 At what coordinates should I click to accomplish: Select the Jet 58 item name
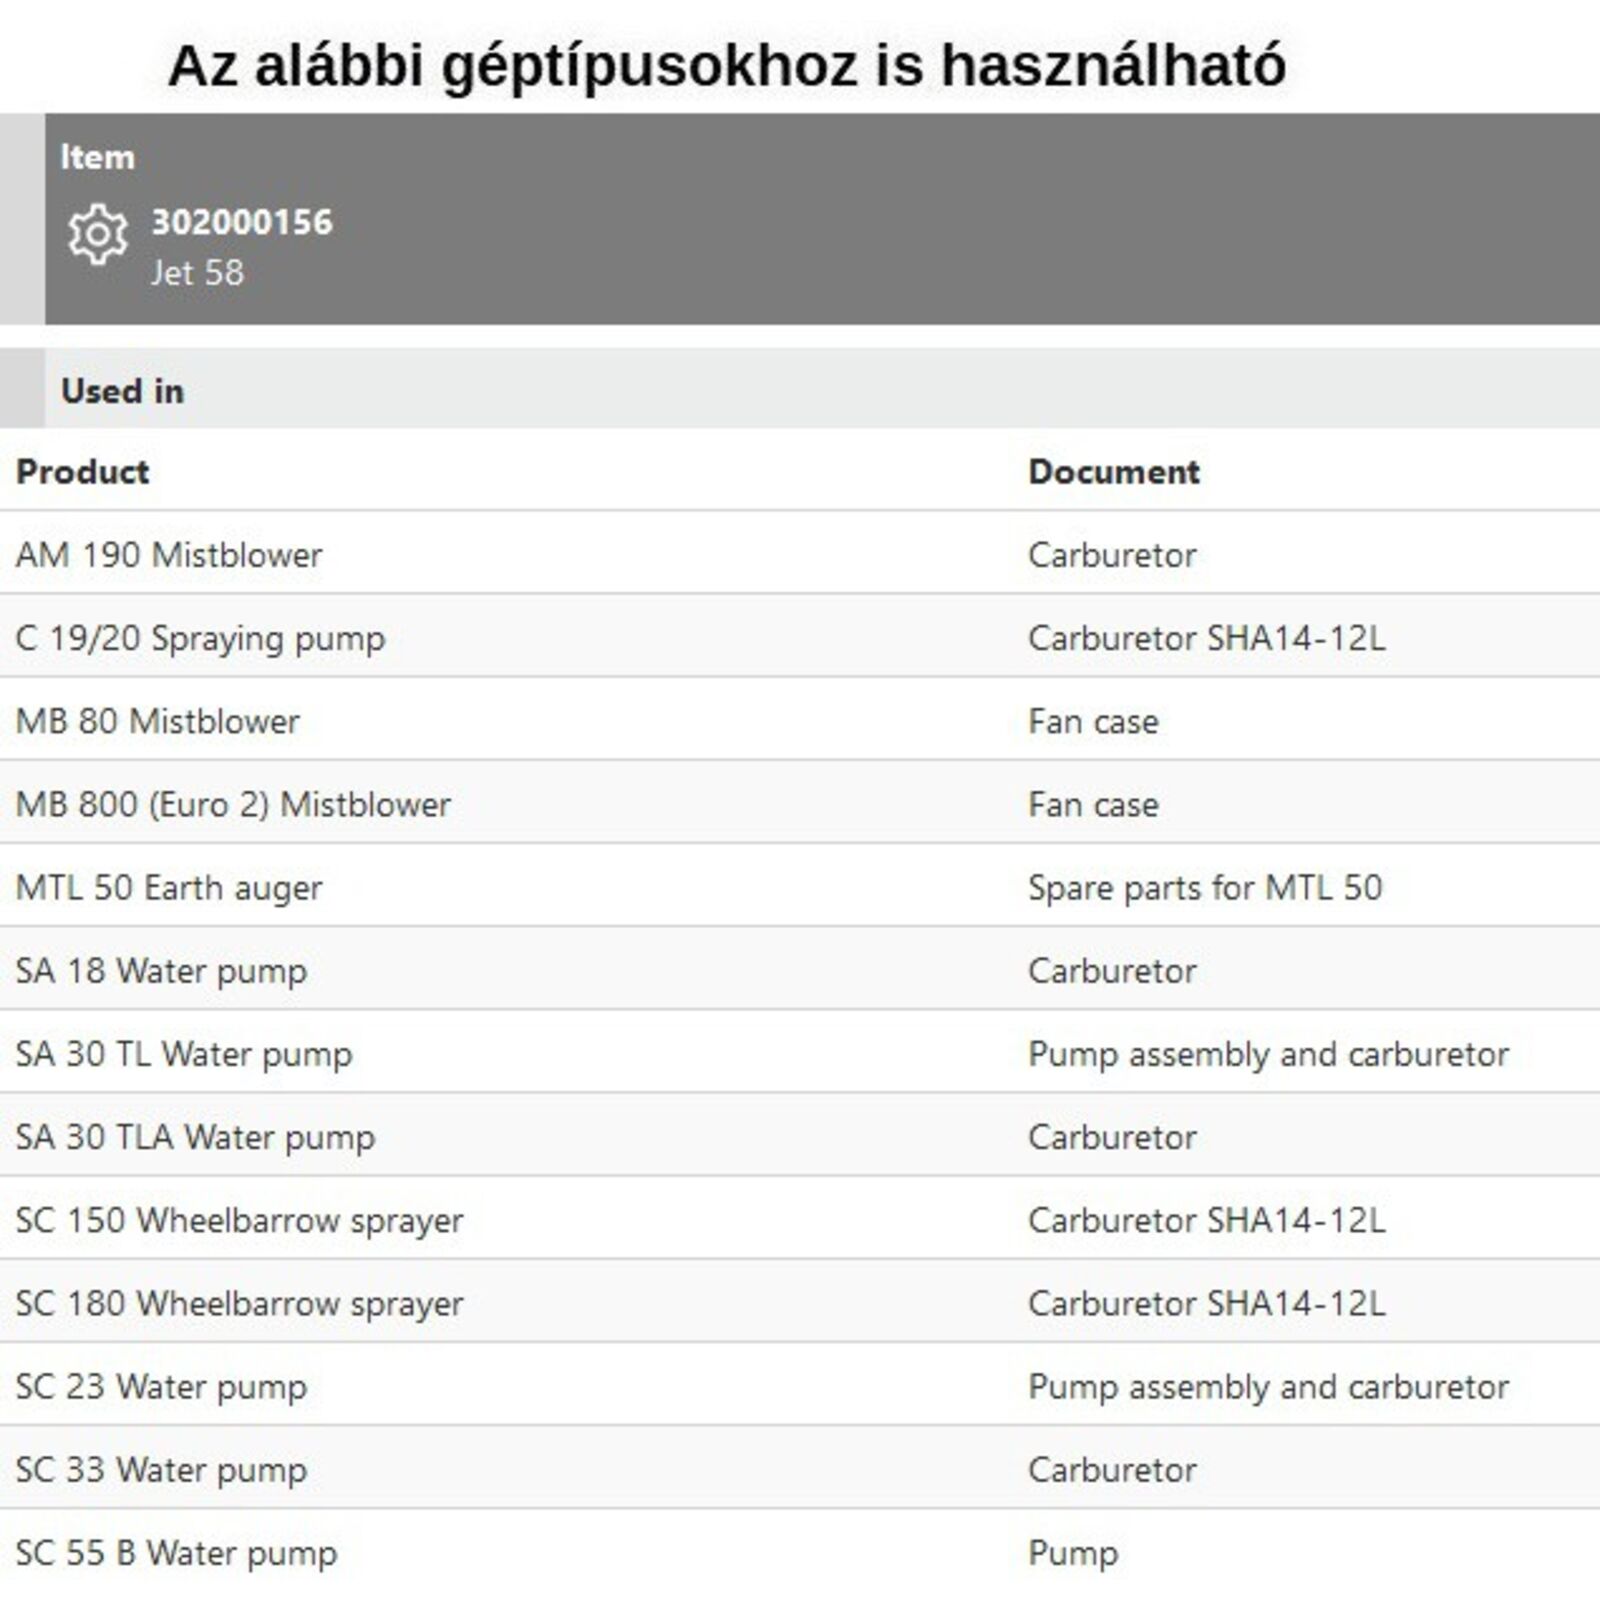[x=197, y=273]
